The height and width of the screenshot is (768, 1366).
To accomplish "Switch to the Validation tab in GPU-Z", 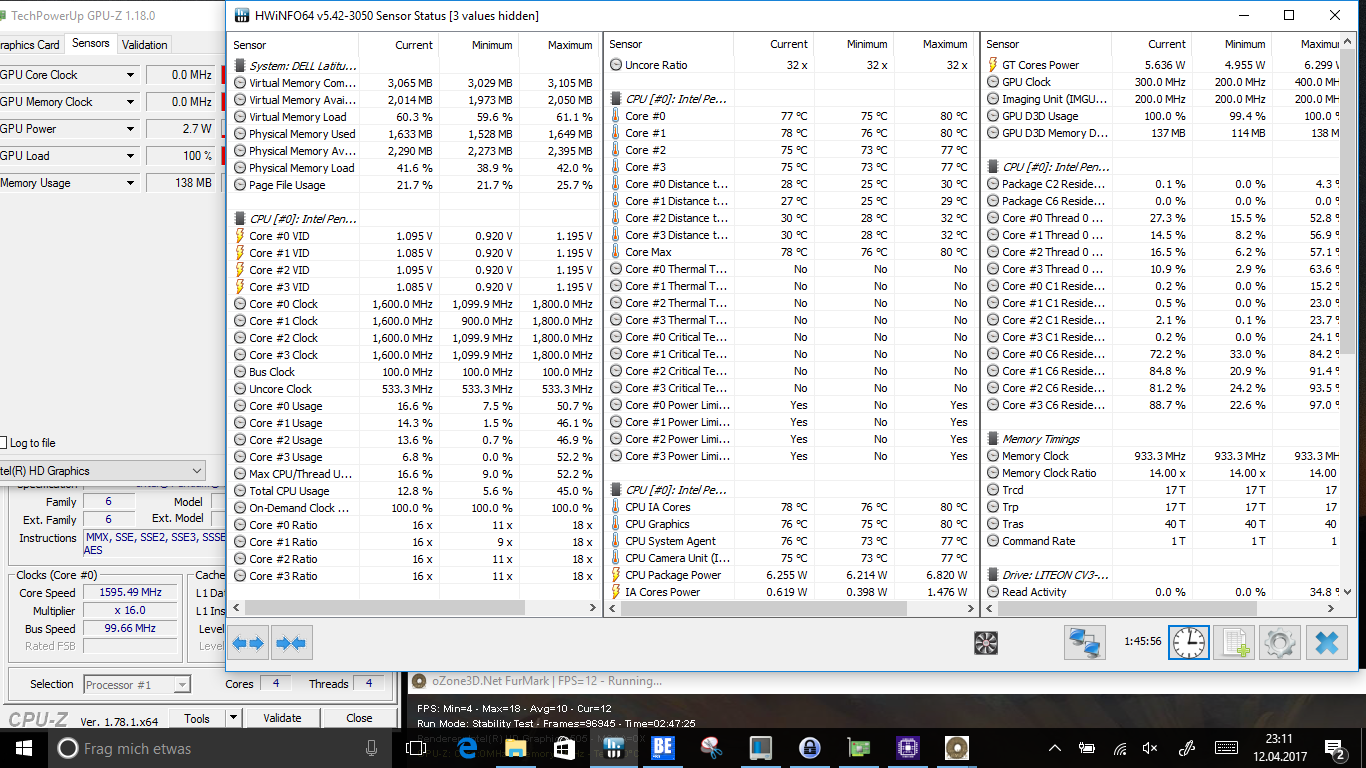I will (144, 45).
